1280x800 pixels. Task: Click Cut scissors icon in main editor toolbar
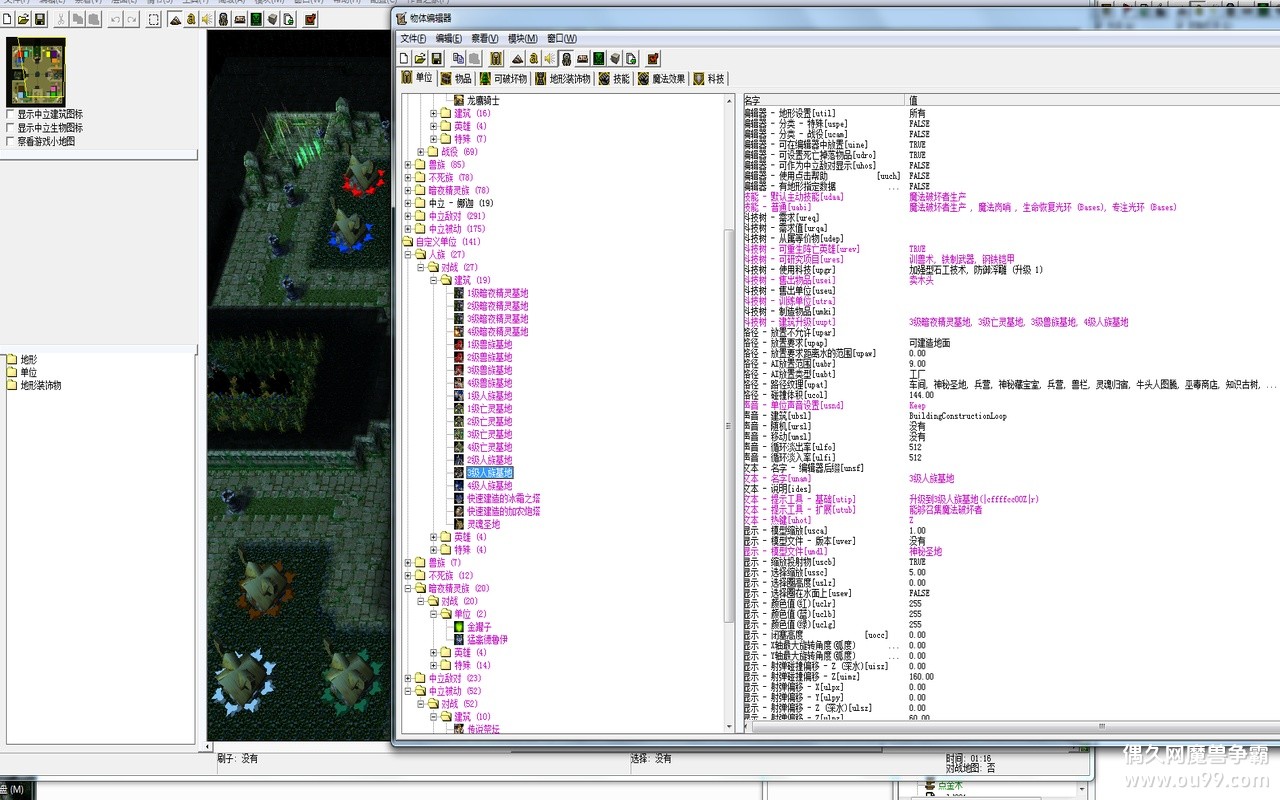coord(61,20)
